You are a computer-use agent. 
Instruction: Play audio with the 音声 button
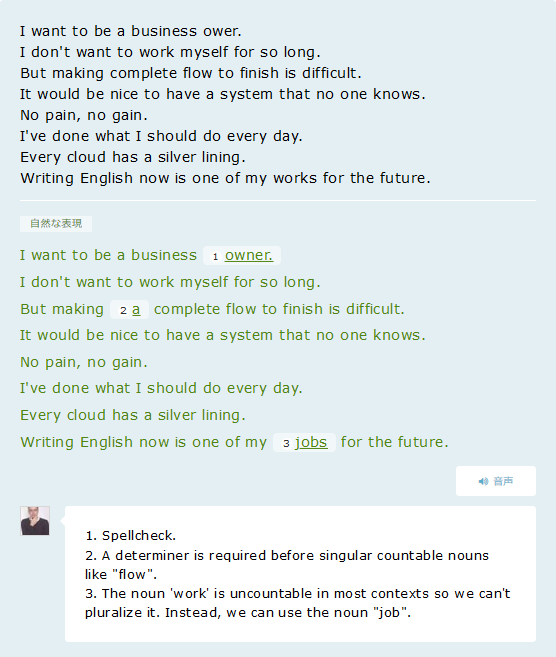click(496, 481)
